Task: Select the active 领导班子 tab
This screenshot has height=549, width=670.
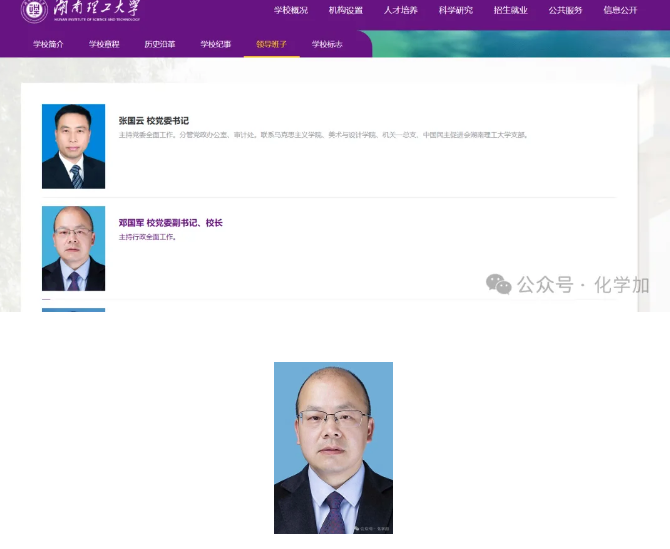Action: tap(271, 44)
